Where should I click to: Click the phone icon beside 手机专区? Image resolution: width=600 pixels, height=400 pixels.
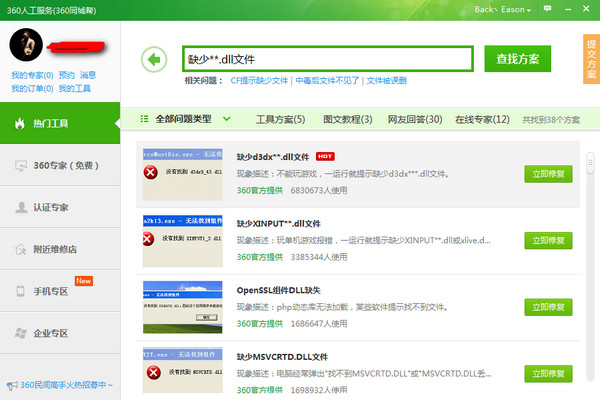tap(20, 291)
